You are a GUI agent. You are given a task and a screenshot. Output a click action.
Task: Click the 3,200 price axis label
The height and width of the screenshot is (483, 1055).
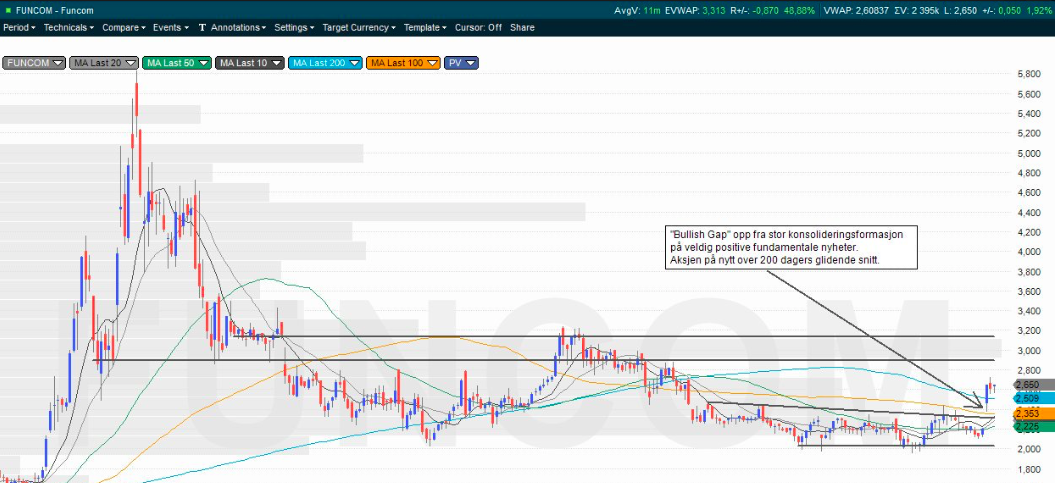click(1027, 331)
